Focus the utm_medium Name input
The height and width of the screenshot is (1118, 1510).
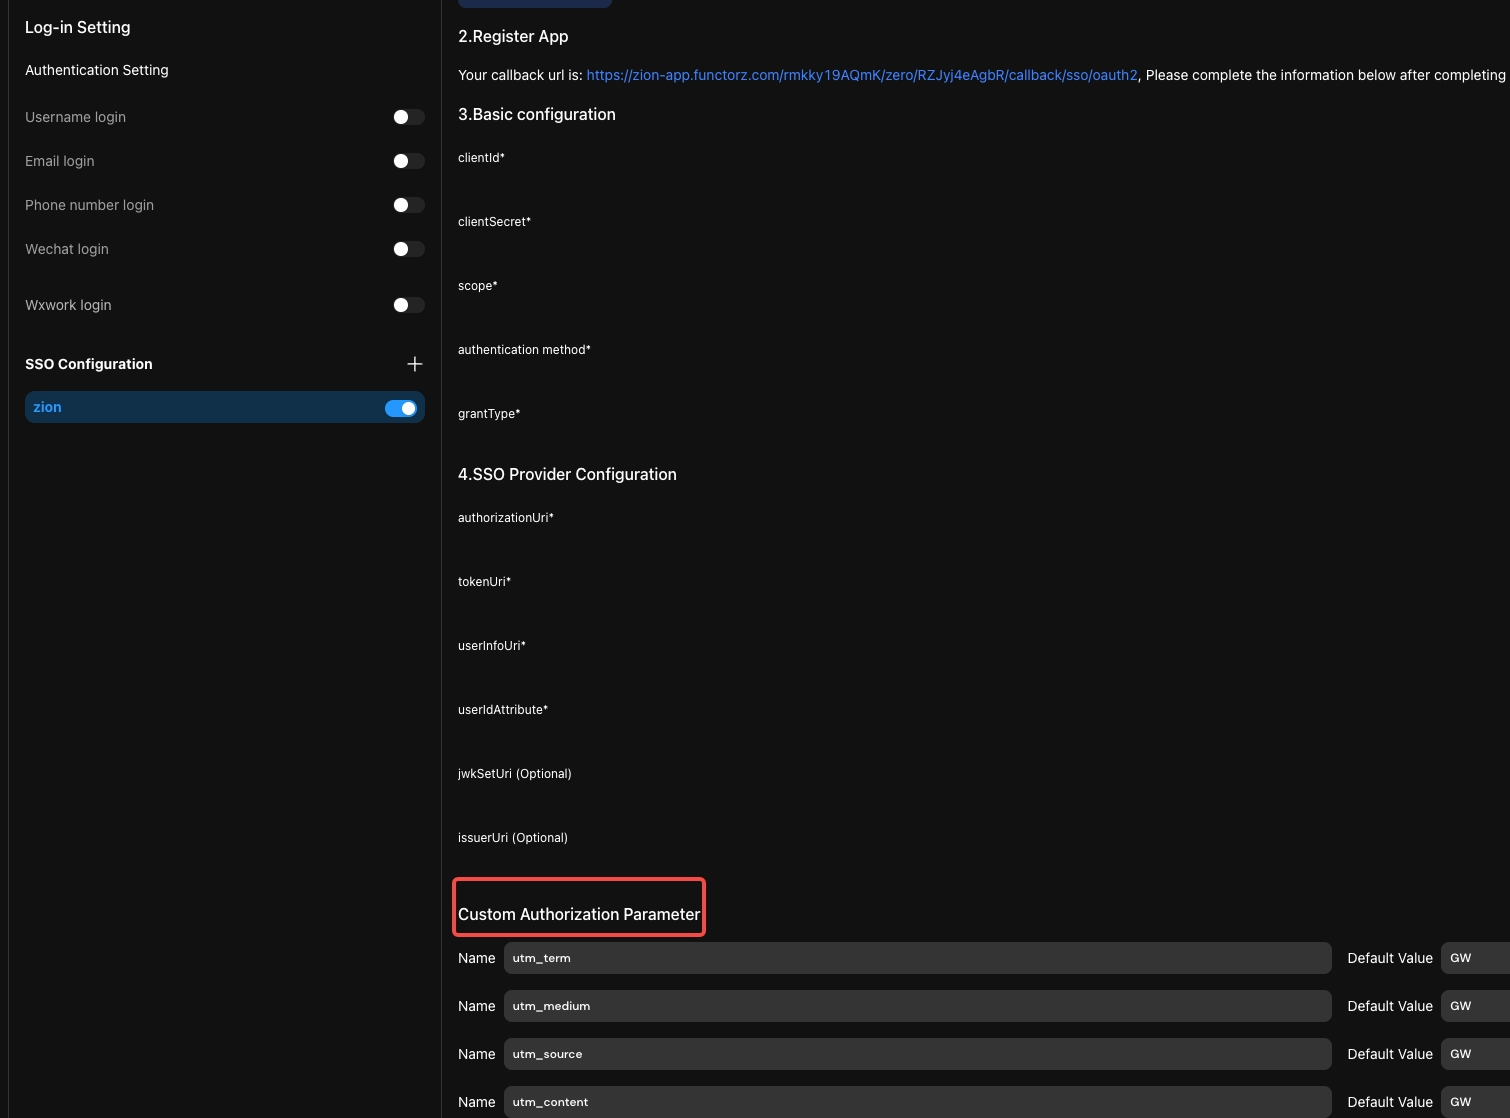916,1006
